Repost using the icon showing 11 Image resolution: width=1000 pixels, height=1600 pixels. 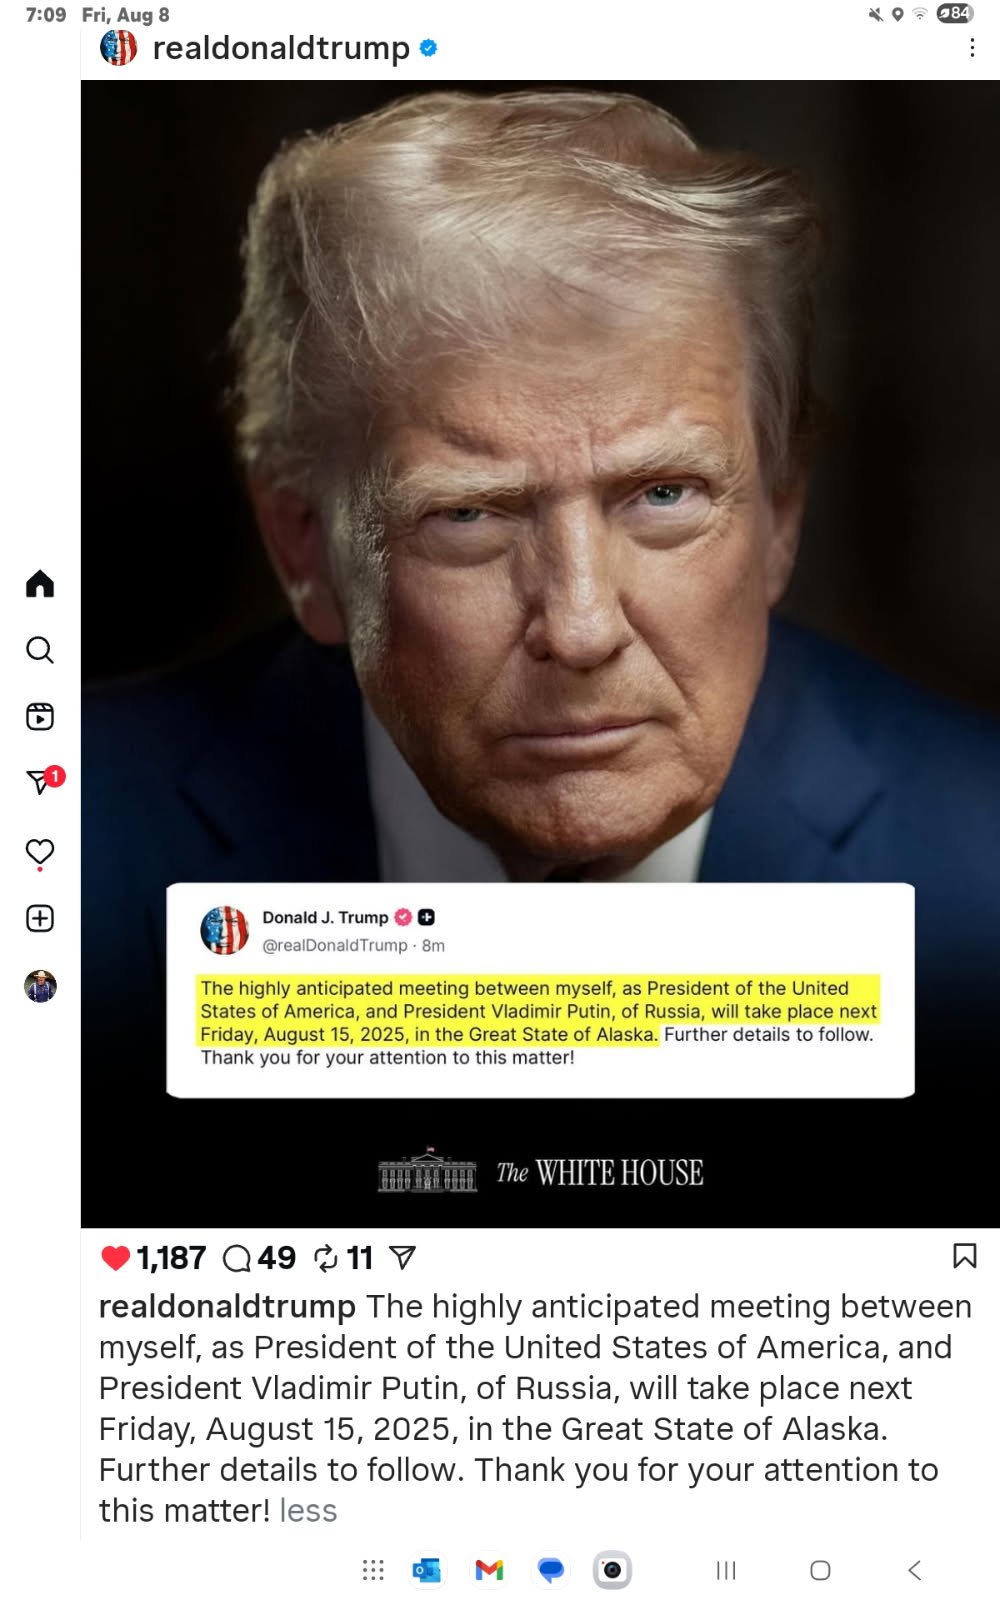pyautogui.click(x=326, y=1257)
